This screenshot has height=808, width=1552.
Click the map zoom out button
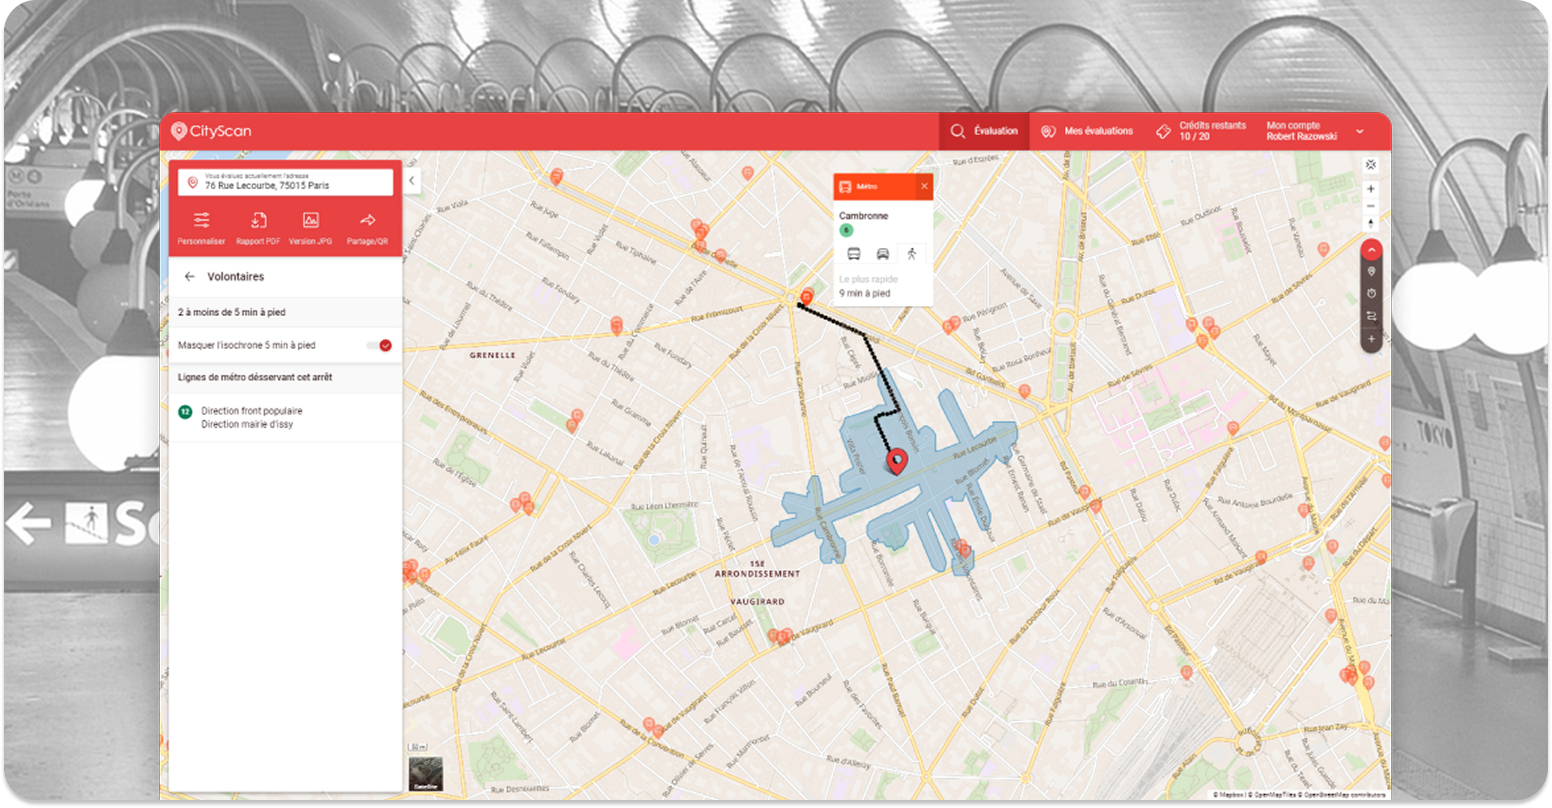pyautogui.click(x=1370, y=206)
